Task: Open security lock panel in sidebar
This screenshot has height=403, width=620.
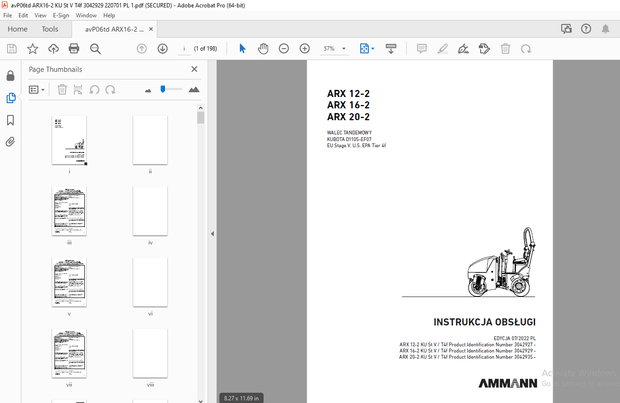Action: (x=11, y=76)
